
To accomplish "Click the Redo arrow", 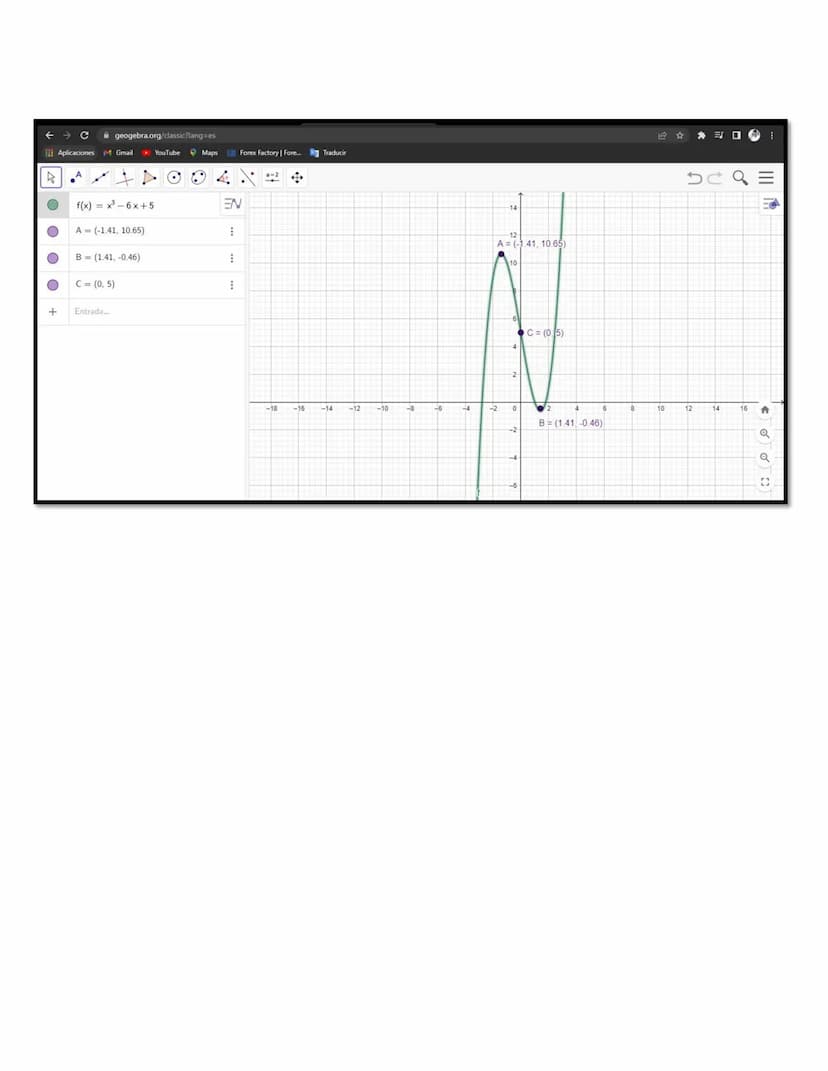I will [715, 178].
